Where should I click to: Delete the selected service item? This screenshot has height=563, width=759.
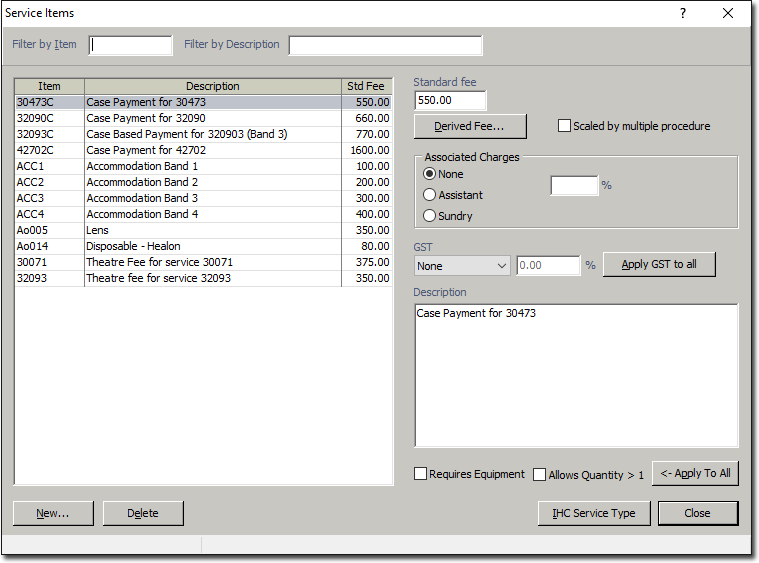point(143,513)
